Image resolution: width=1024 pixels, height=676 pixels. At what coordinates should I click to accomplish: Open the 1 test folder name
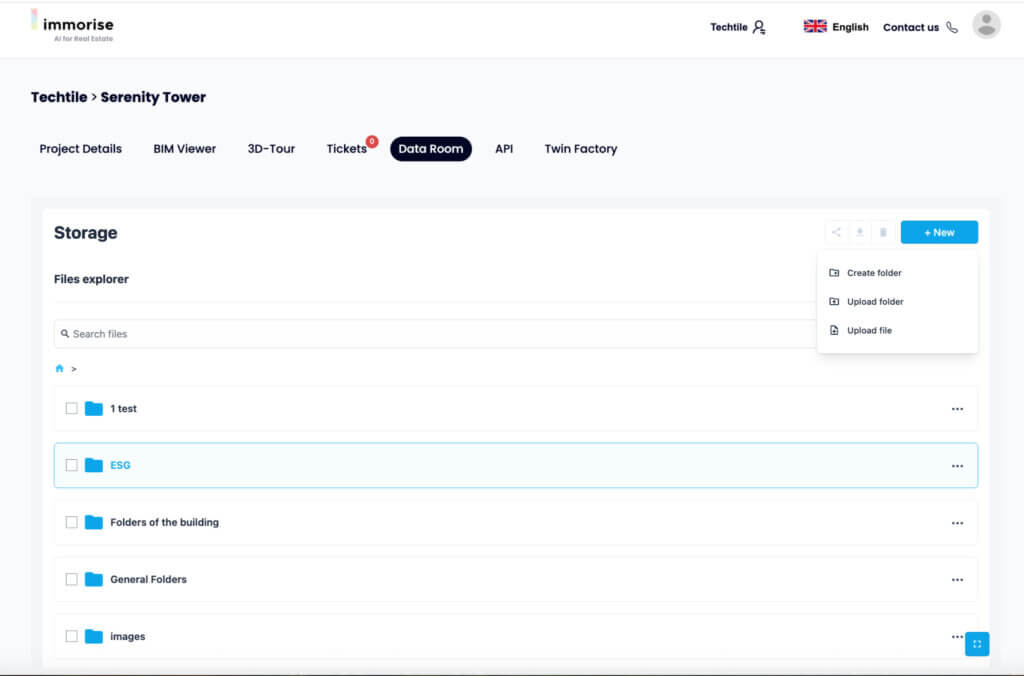(x=123, y=409)
